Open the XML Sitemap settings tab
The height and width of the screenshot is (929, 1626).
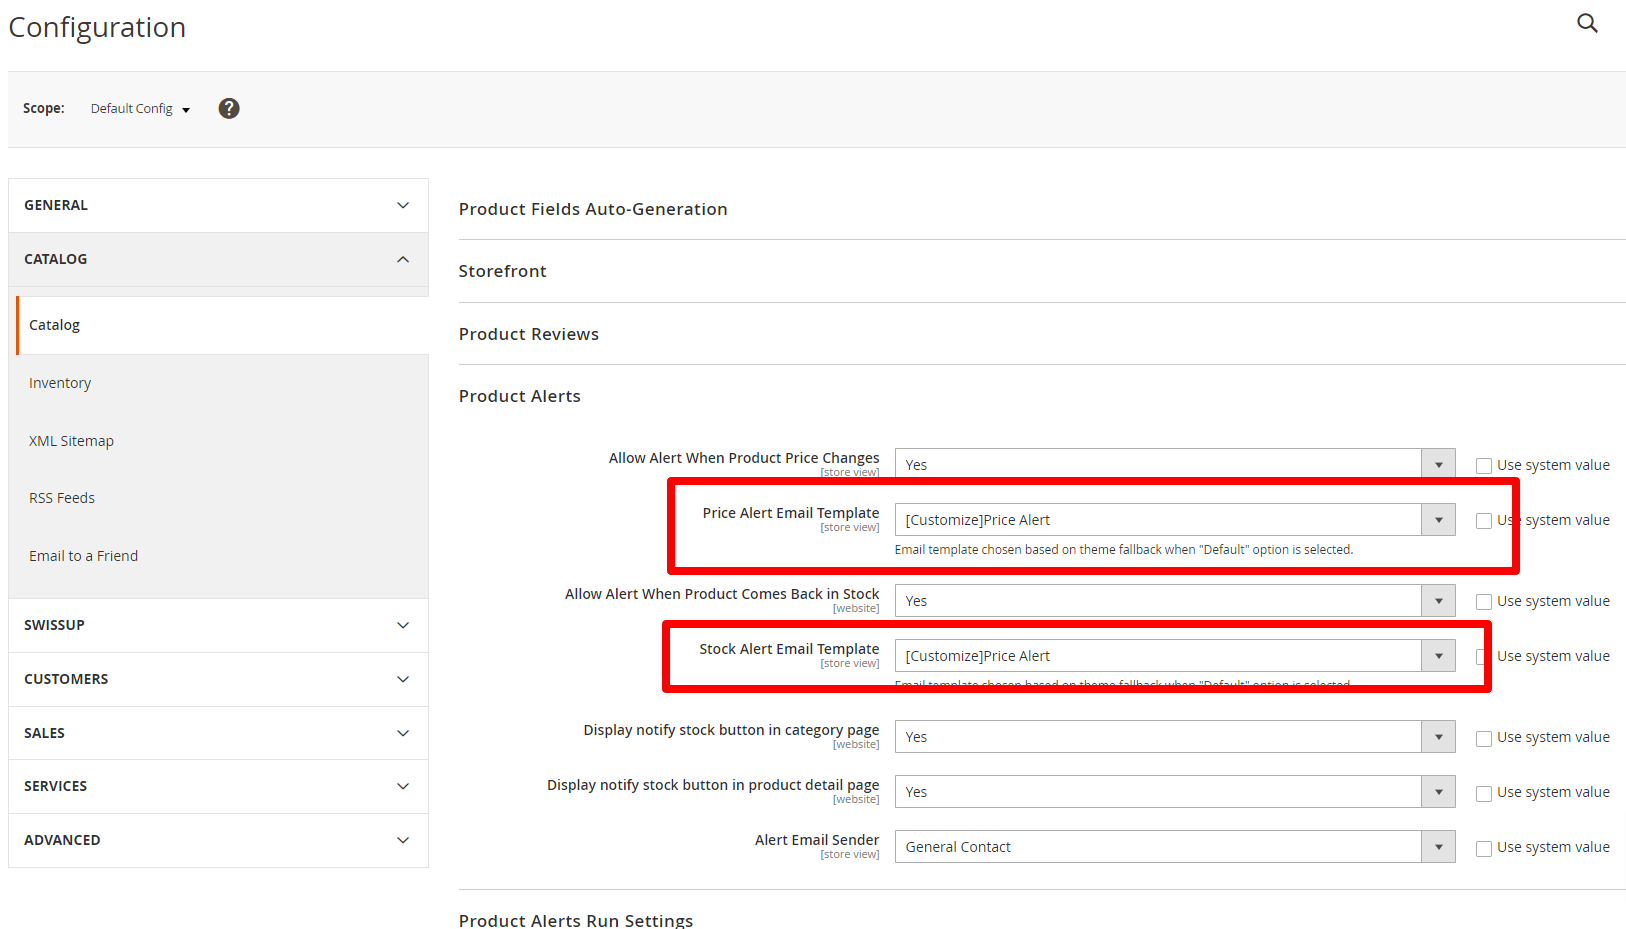point(71,441)
